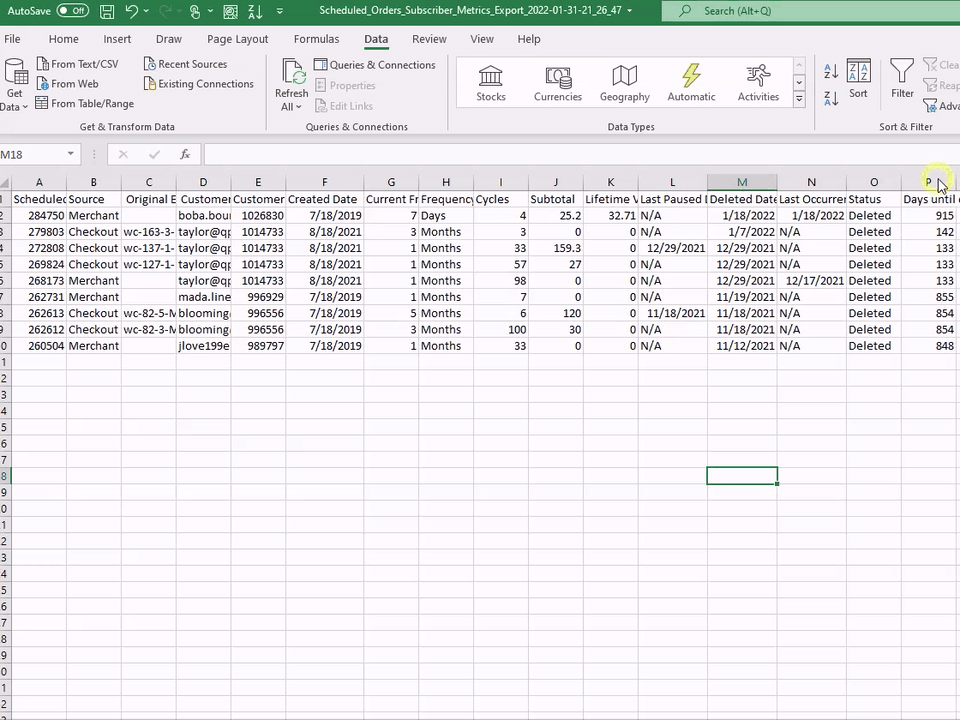960x720 pixels.
Task: Open Recent Sources
Action: click(186, 64)
